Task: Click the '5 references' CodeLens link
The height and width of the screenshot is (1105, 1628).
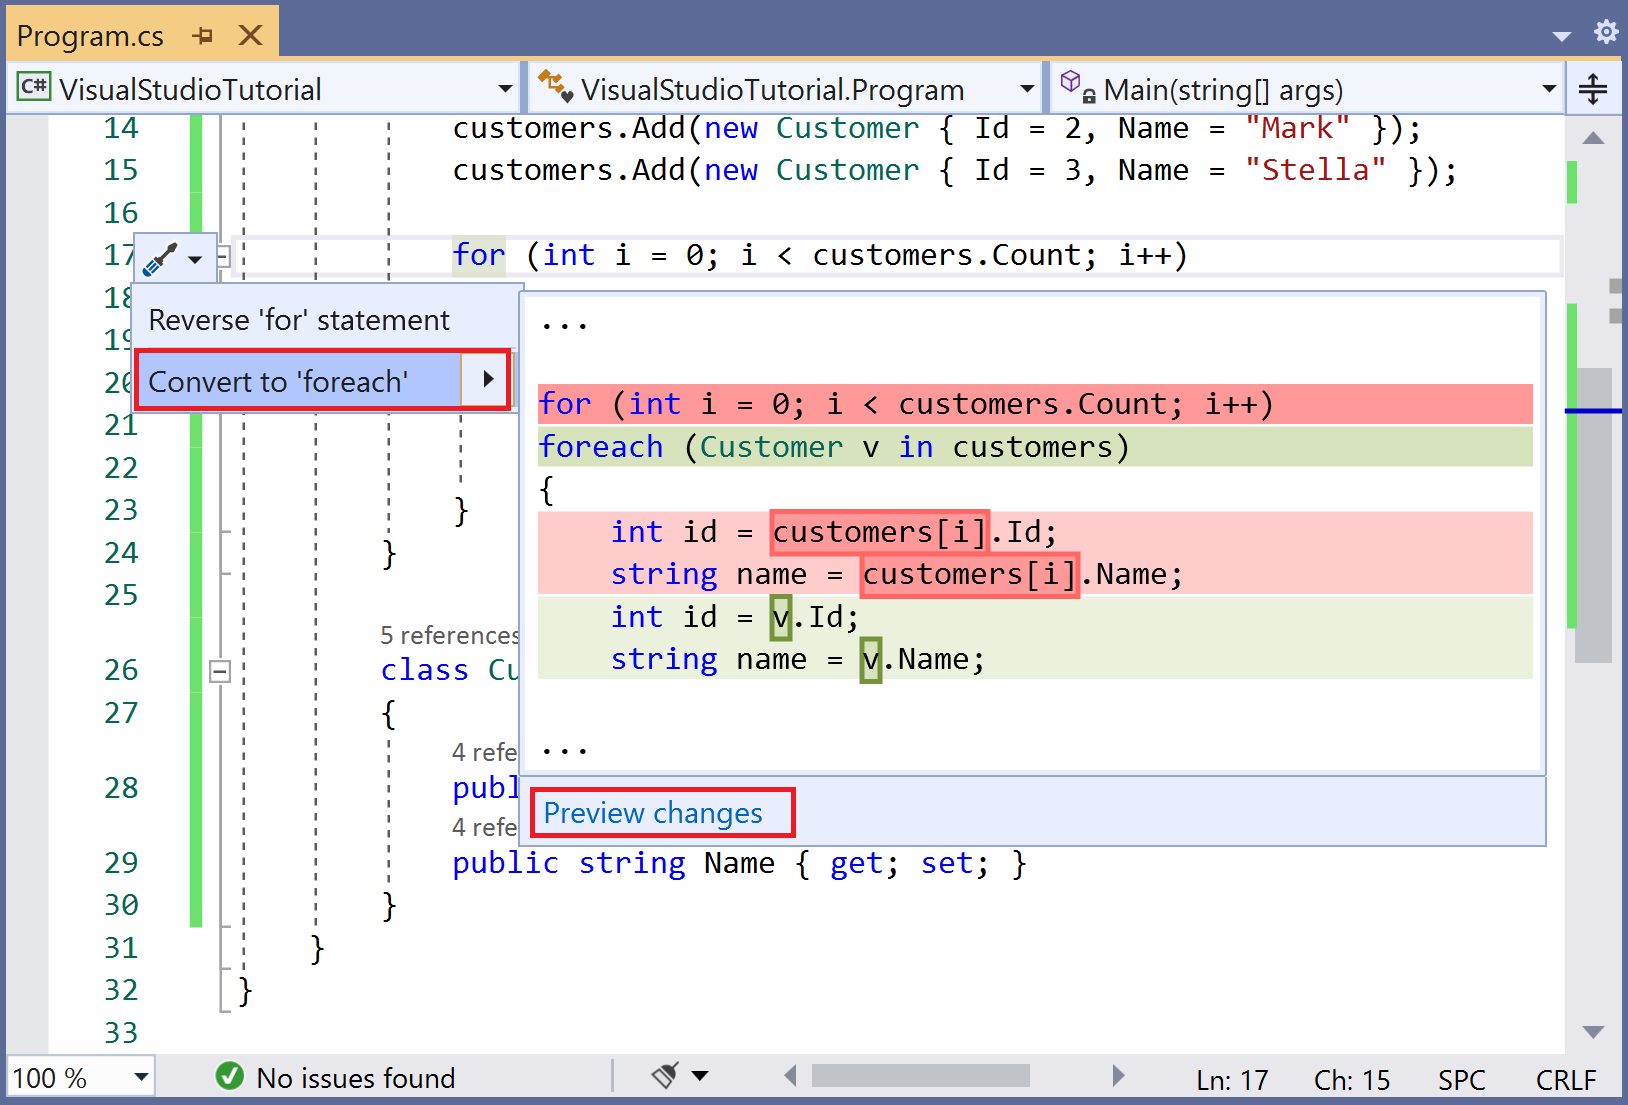Action: (x=449, y=635)
